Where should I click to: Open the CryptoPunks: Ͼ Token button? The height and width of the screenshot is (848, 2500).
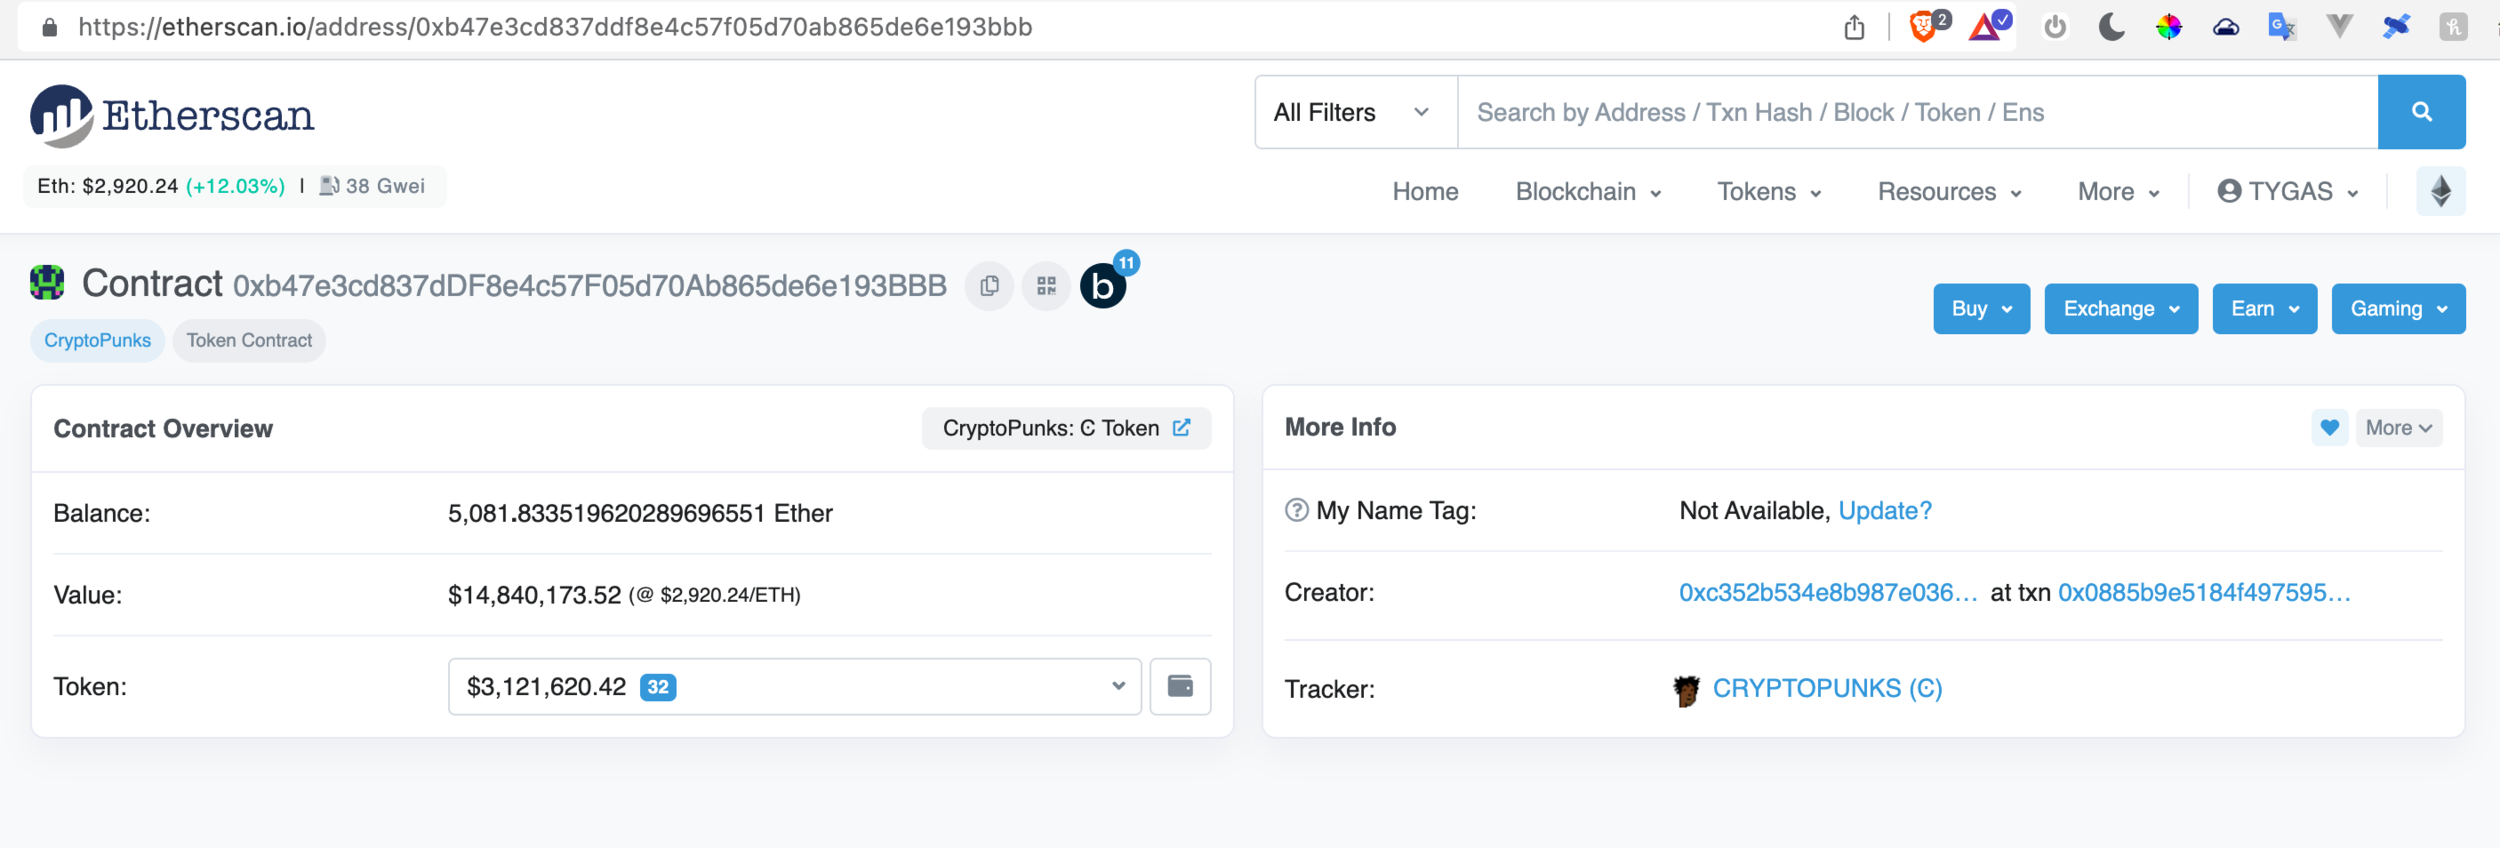pos(1066,428)
